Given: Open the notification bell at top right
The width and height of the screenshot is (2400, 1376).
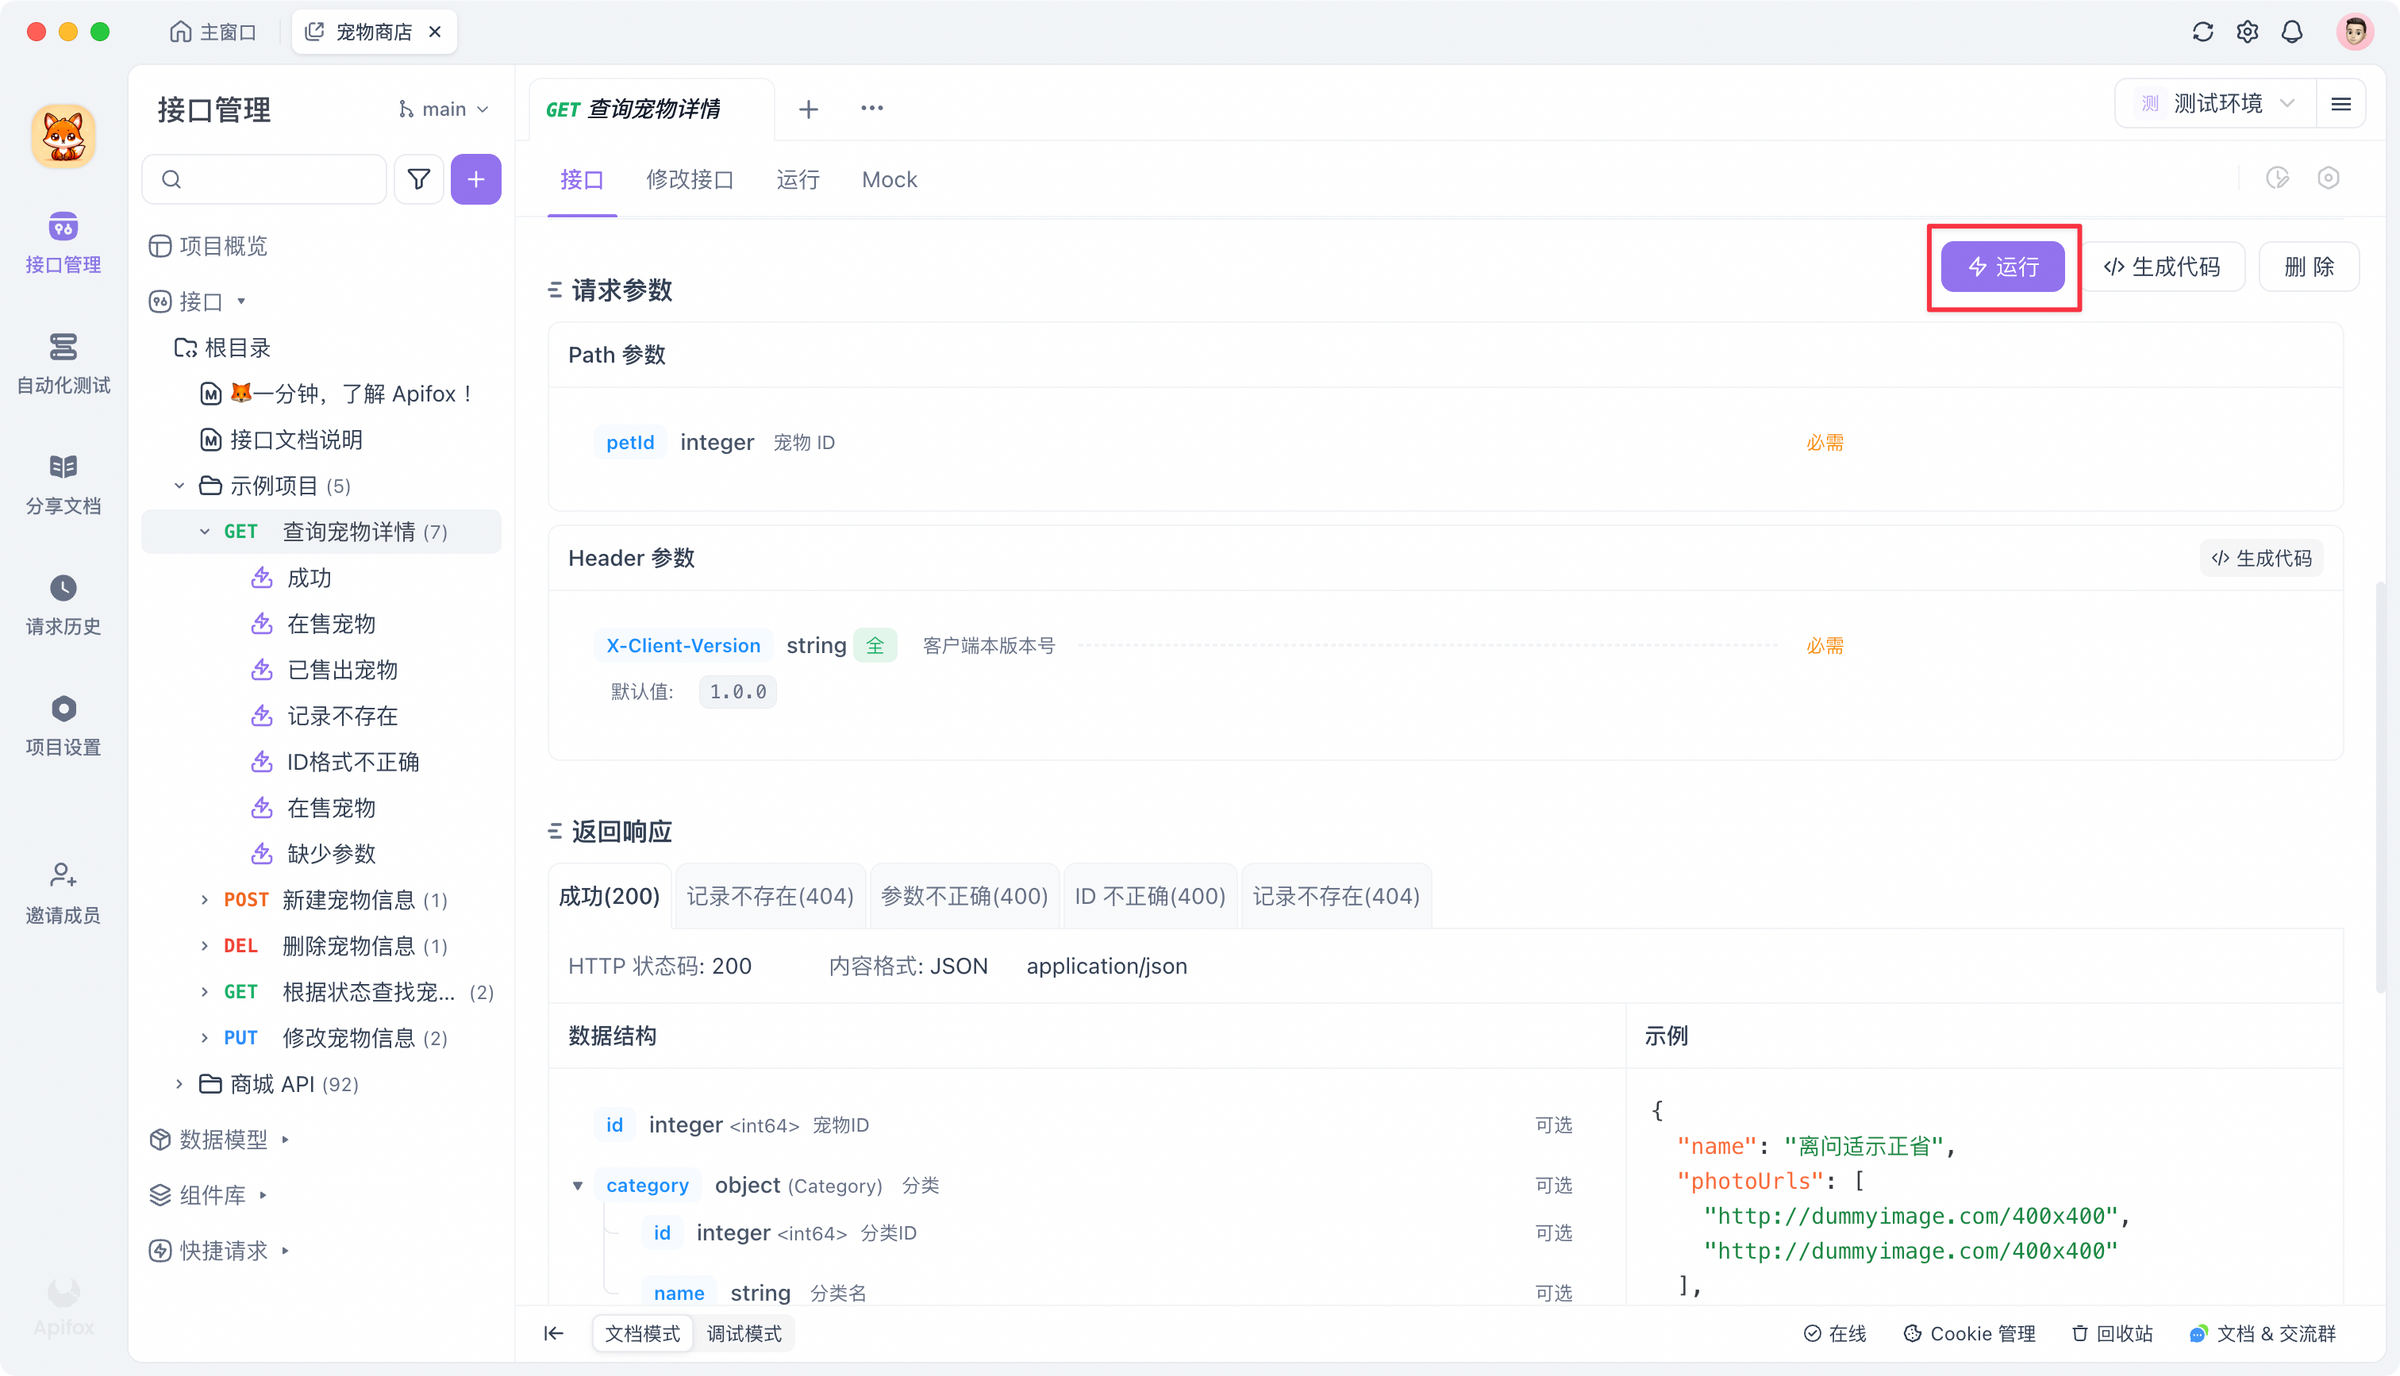Looking at the screenshot, I should pyautogui.click(x=2291, y=31).
